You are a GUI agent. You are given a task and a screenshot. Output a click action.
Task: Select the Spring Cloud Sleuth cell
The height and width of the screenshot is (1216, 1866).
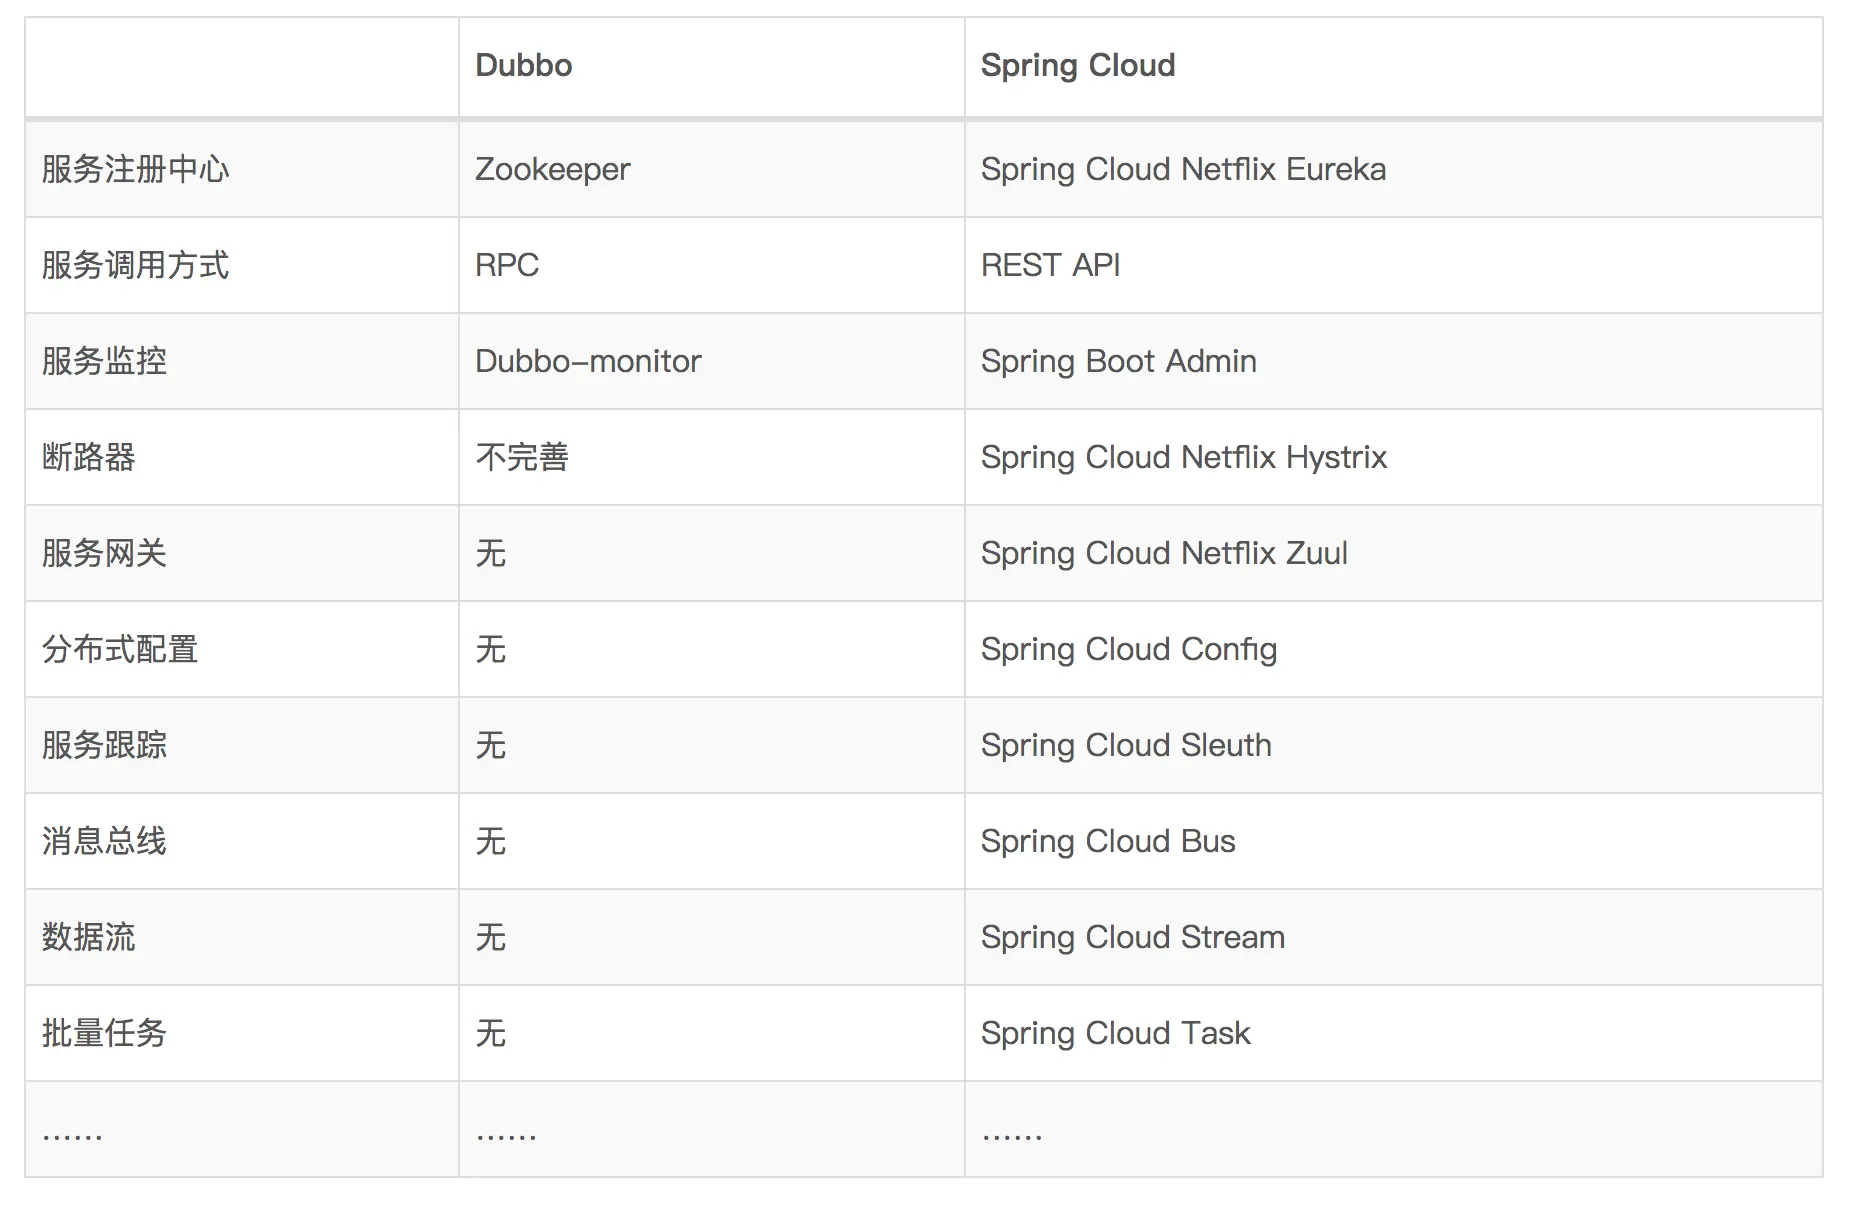point(1126,745)
